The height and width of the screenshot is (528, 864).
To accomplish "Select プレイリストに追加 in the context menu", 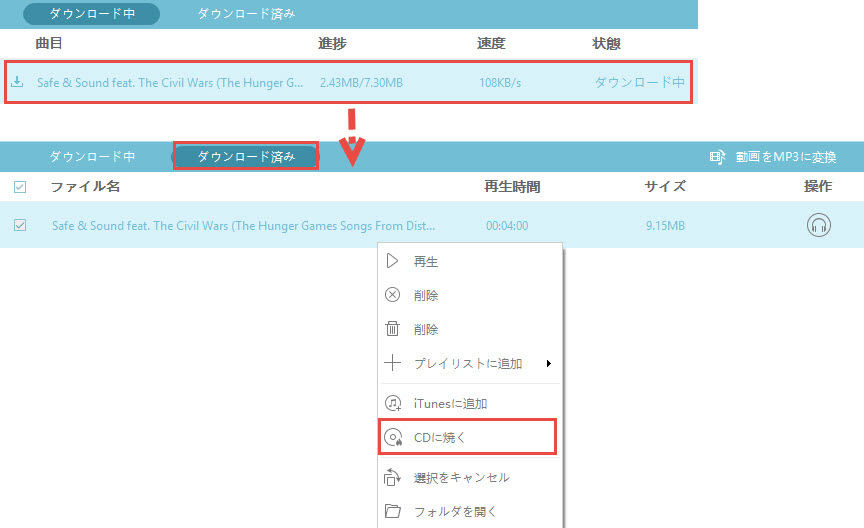I will (x=468, y=363).
